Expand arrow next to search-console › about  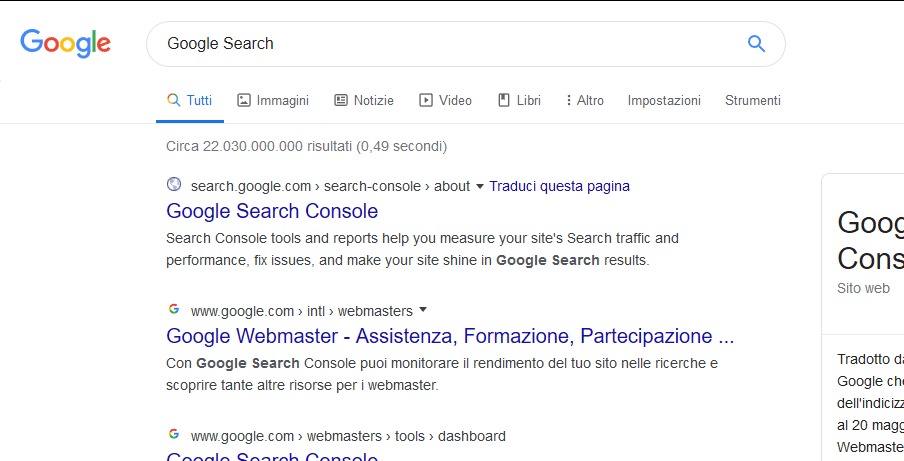480,186
